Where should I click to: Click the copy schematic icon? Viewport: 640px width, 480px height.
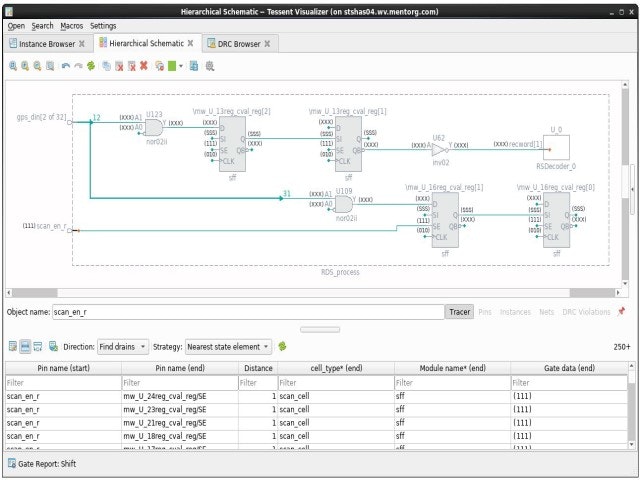point(107,66)
